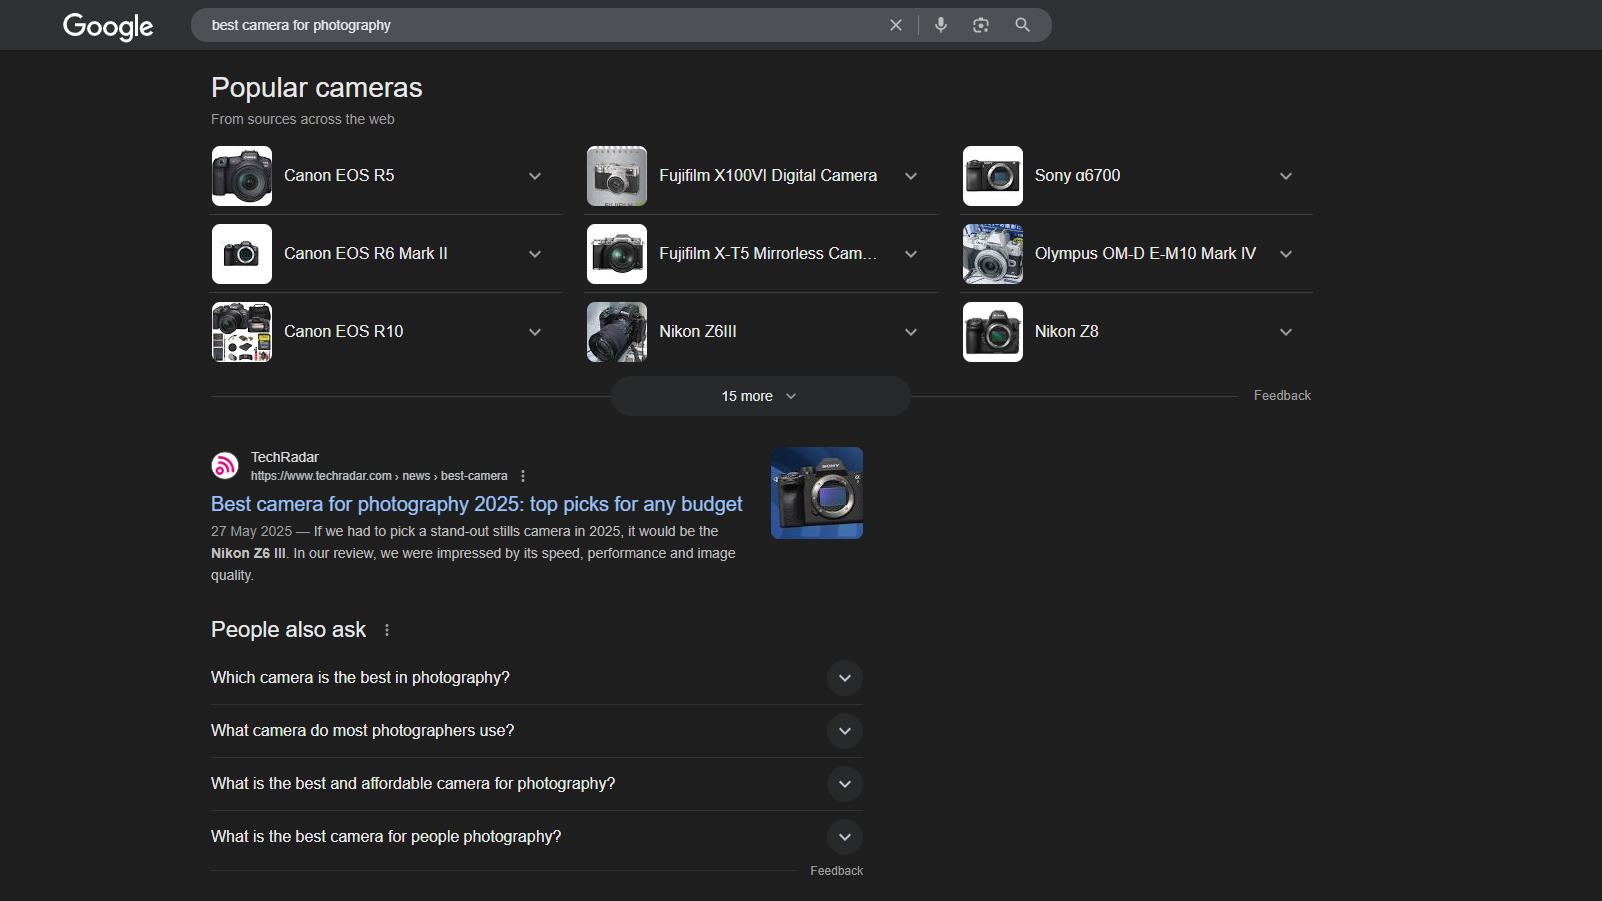Screen dimensions: 1602x901
Task: Open Canon EOS R6 Mark II thumbnail
Action: tap(242, 254)
